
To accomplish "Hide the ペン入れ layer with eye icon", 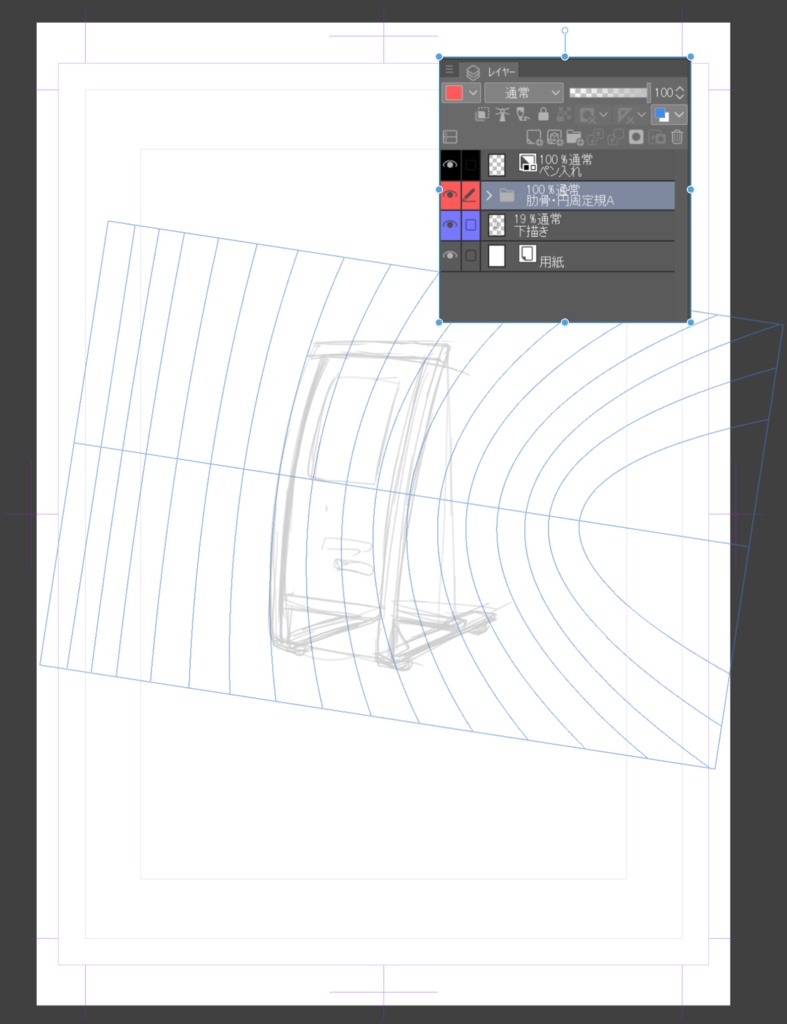I will pyautogui.click(x=450, y=165).
